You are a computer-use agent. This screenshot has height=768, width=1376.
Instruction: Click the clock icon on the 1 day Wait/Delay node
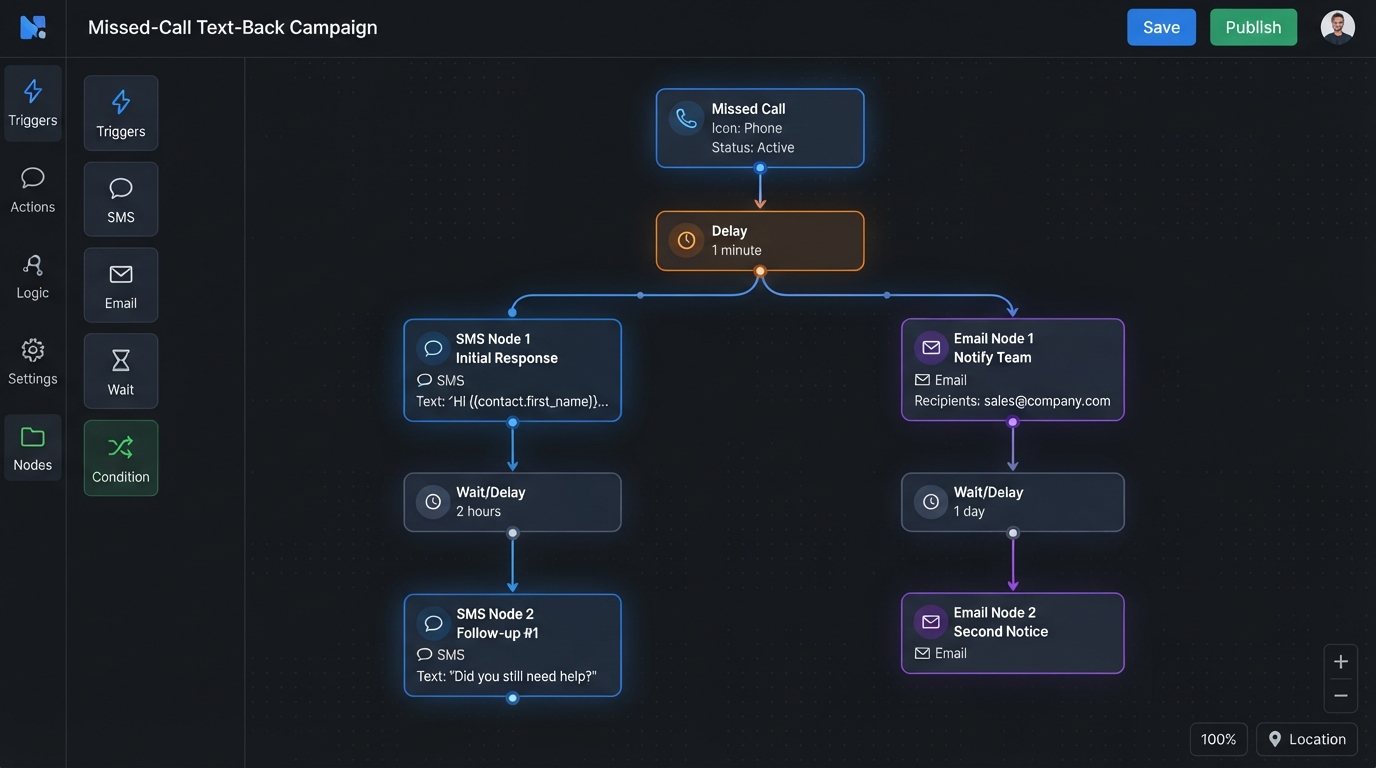pos(931,502)
